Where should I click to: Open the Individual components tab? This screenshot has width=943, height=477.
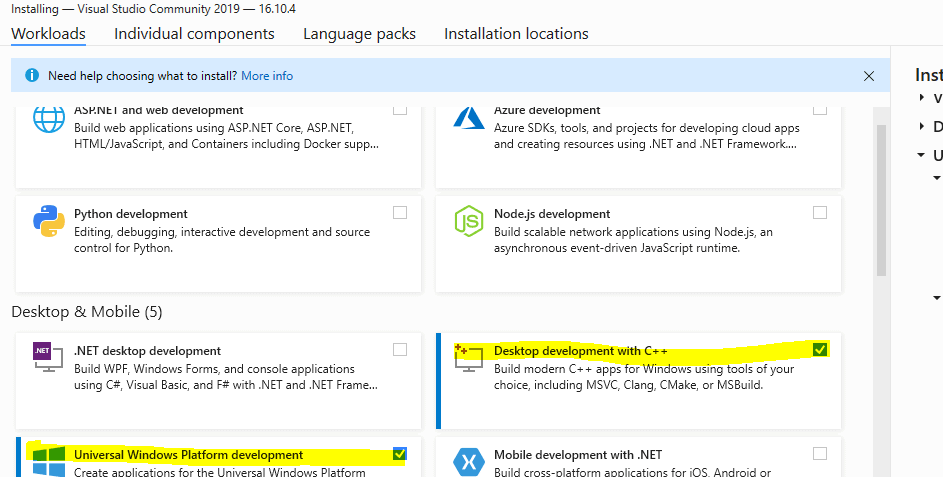(x=194, y=34)
